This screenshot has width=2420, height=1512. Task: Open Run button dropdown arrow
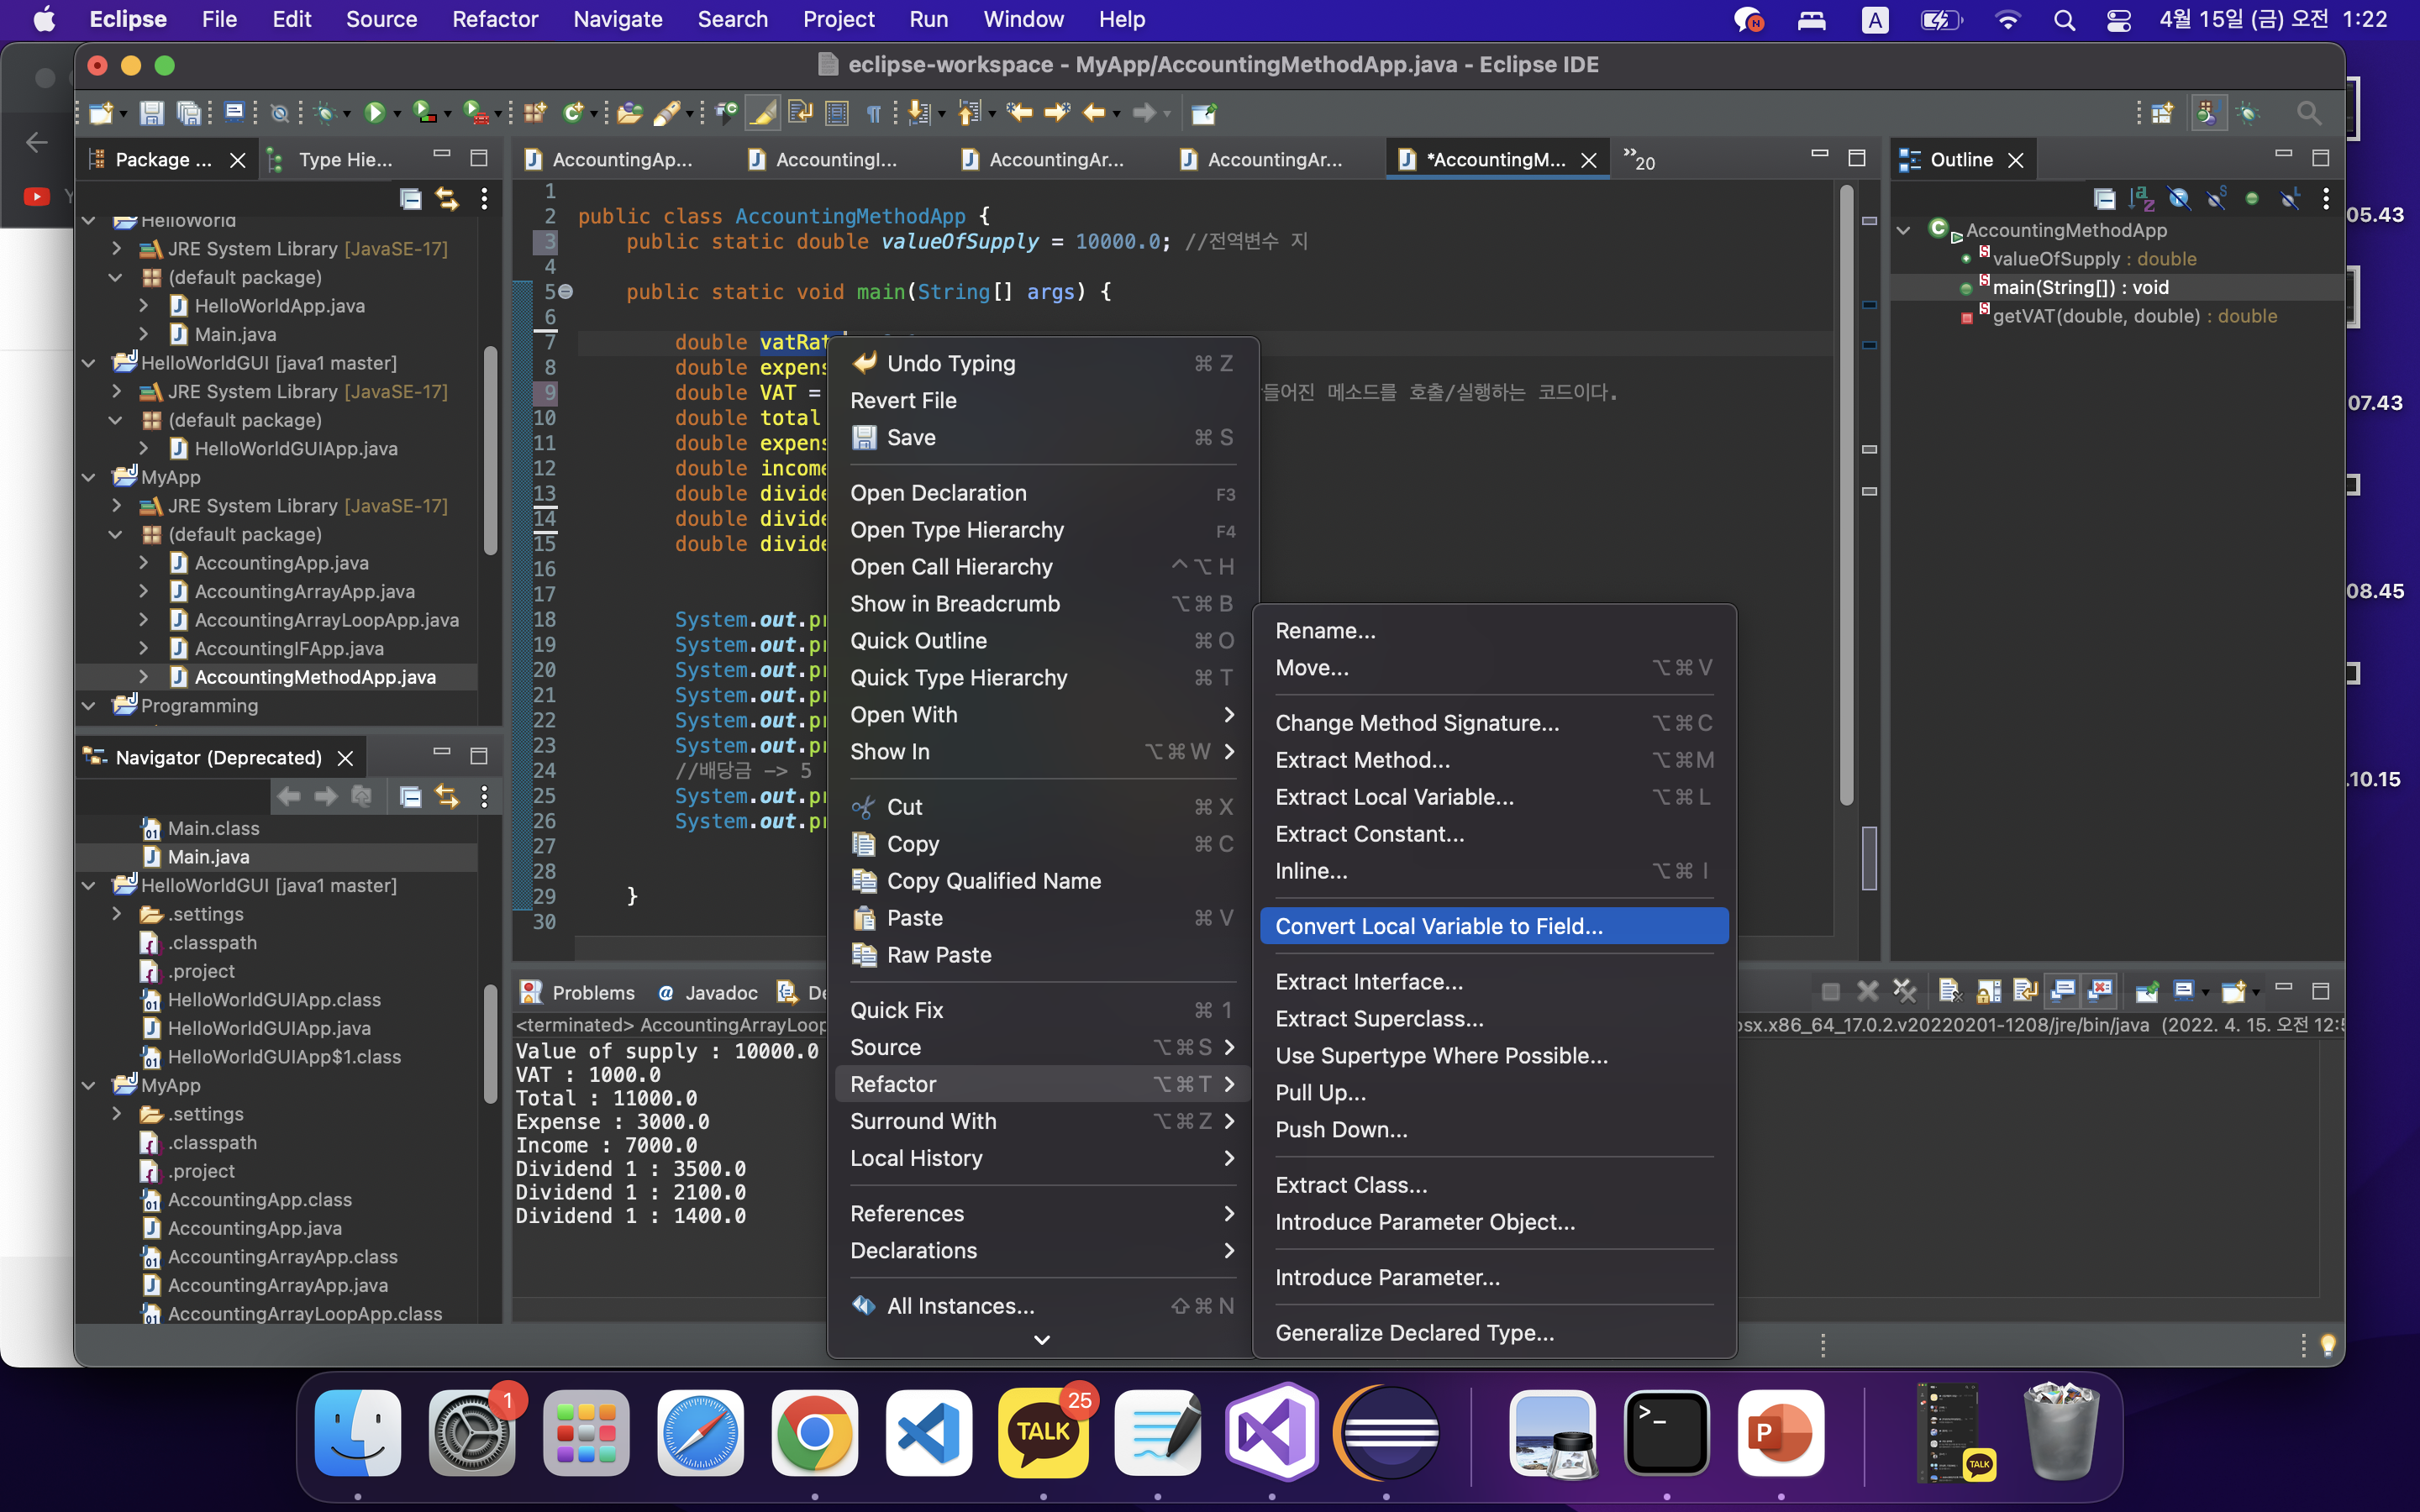(398, 114)
